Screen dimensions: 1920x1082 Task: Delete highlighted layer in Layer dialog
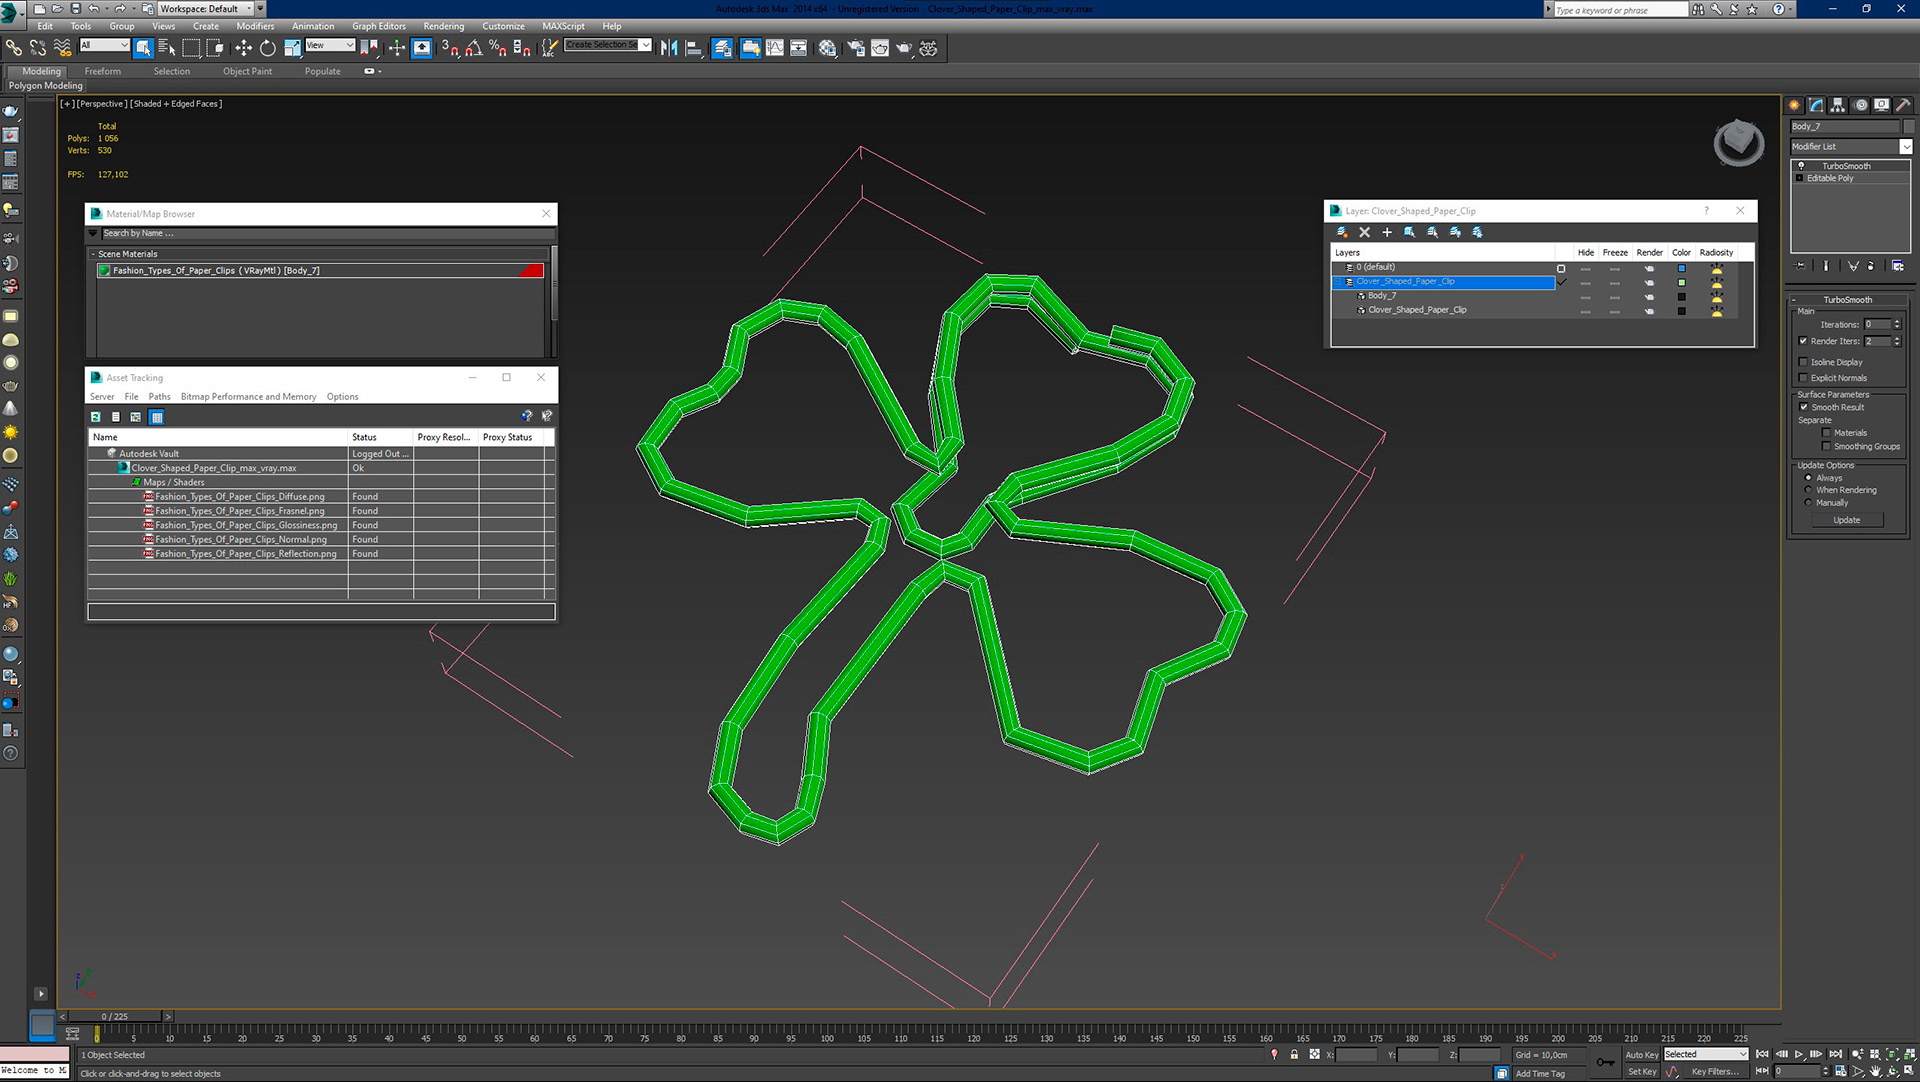[x=1364, y=232]
